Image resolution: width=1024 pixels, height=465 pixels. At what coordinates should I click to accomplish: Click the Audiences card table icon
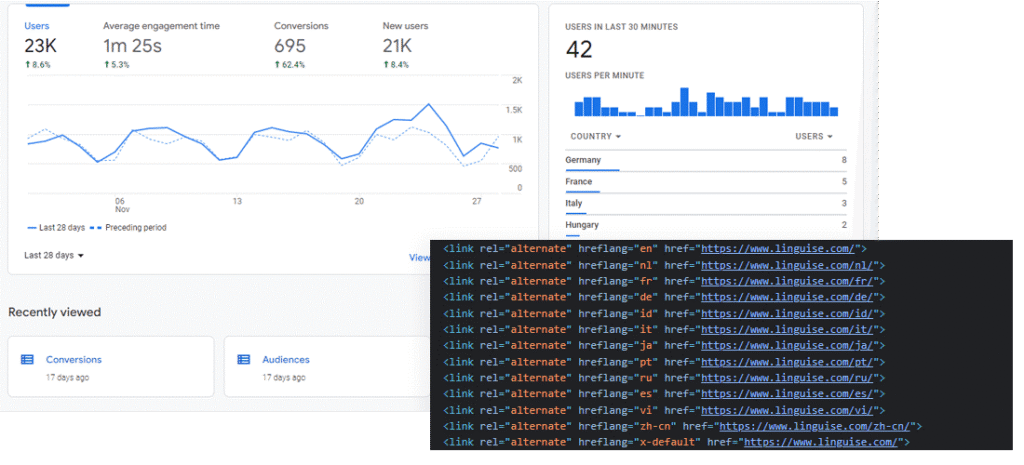click(x=243, y=359)
